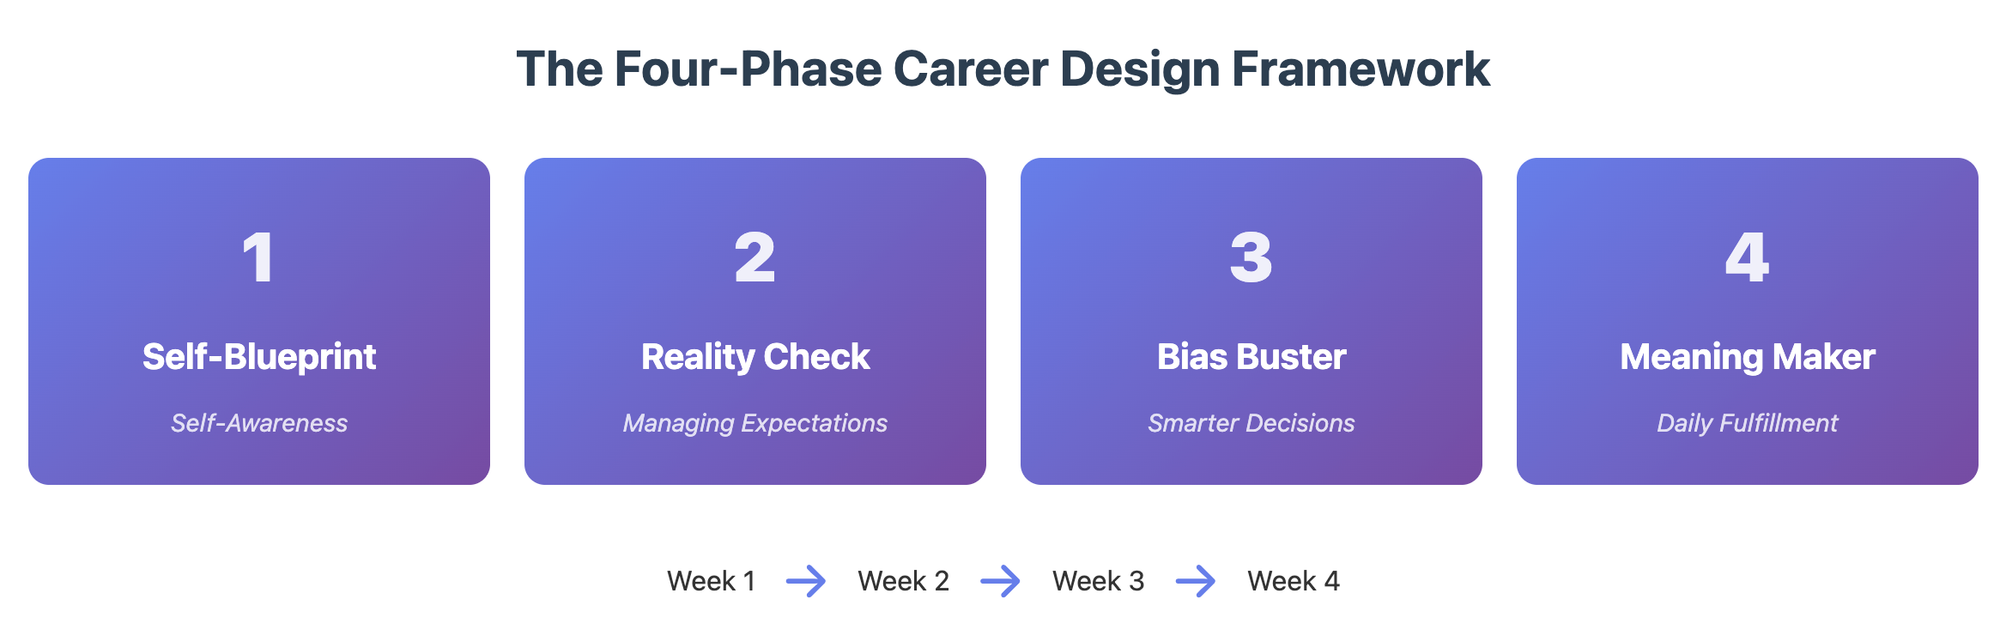The height and width of the screenshot is (641, 2000).
Task: Click the Week 3 timeline label
Action: pos(1098,581)
